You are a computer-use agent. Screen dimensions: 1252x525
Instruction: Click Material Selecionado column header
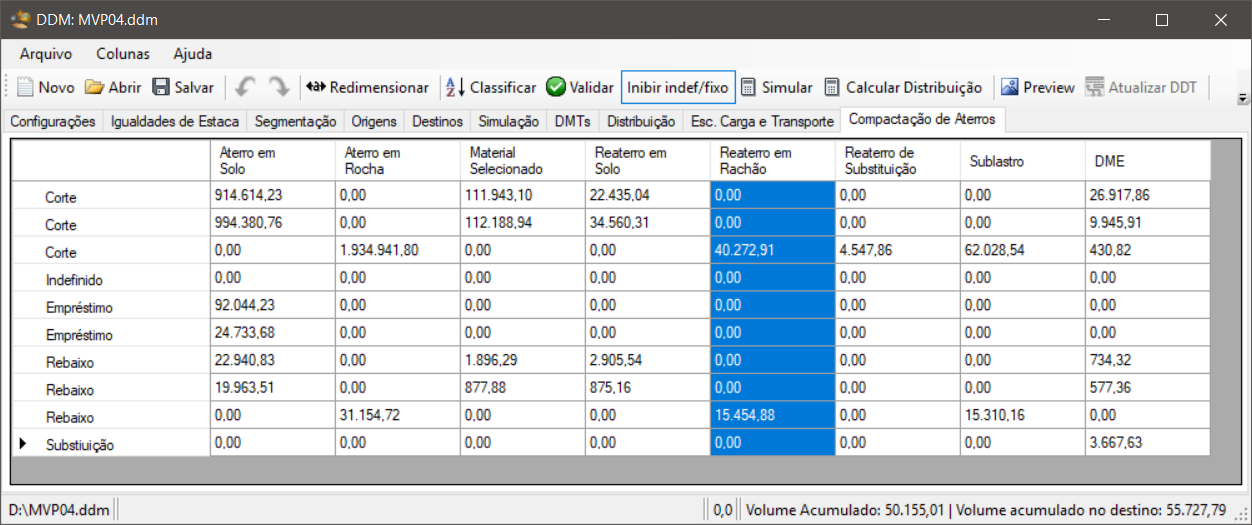pos(522,160)
